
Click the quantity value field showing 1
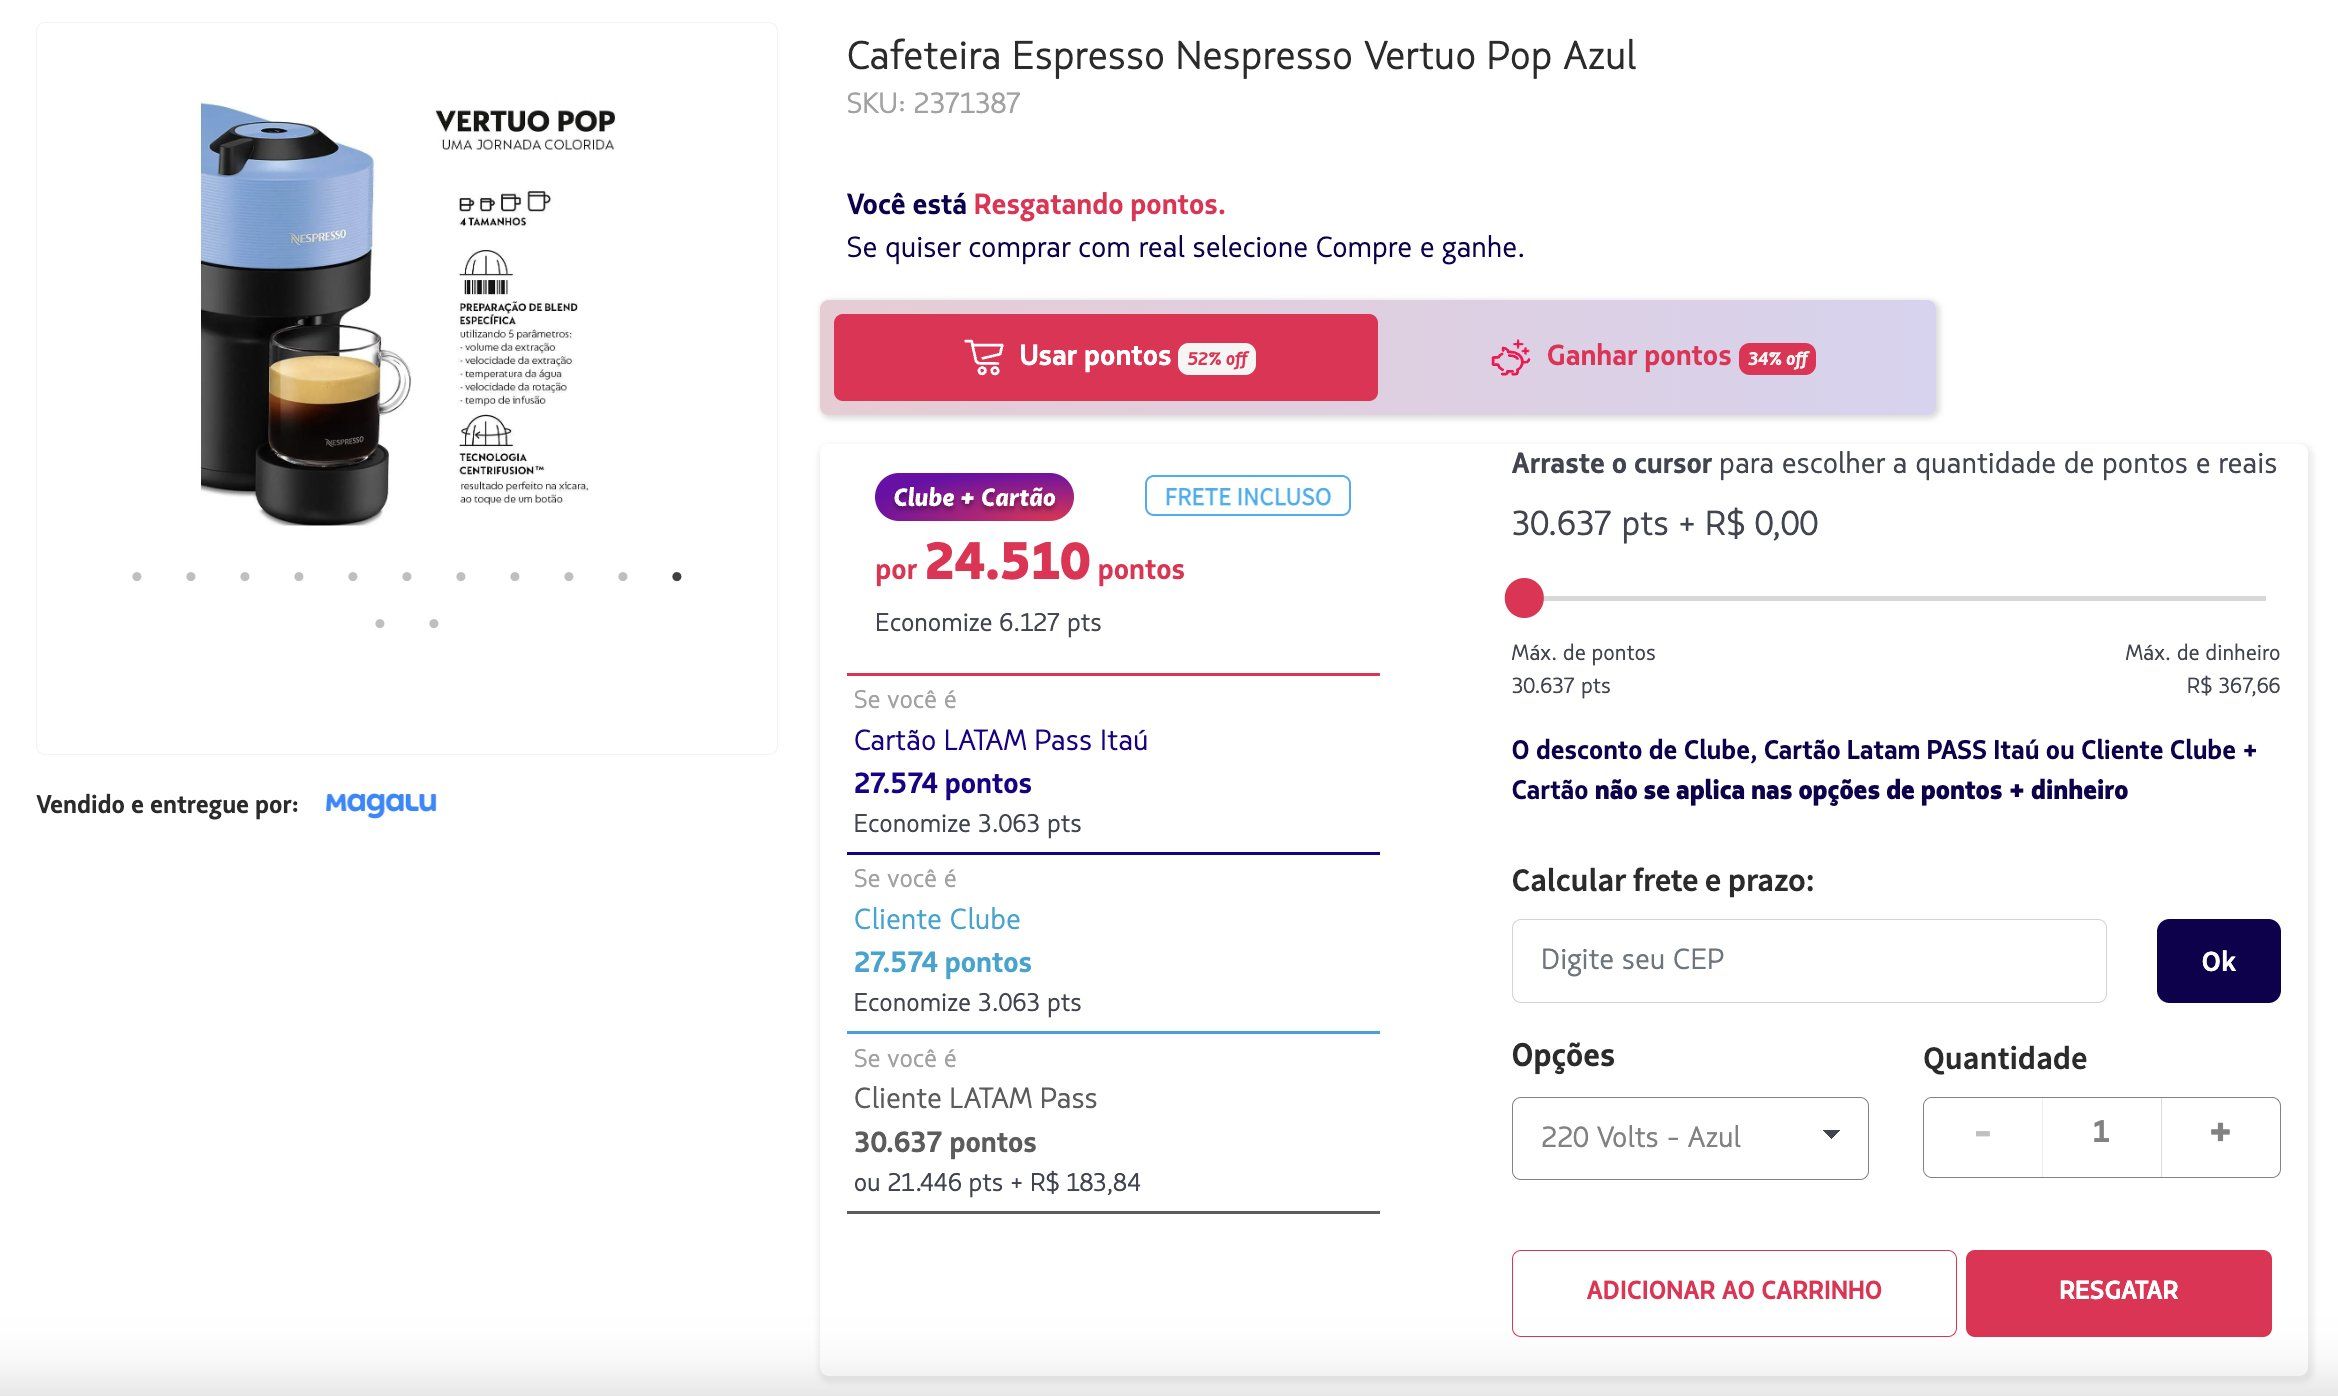point(2101,1136)
